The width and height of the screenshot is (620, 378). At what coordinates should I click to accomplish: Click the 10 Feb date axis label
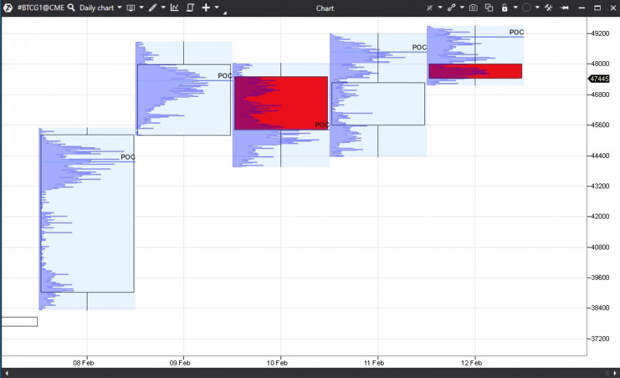click(277, 363)
